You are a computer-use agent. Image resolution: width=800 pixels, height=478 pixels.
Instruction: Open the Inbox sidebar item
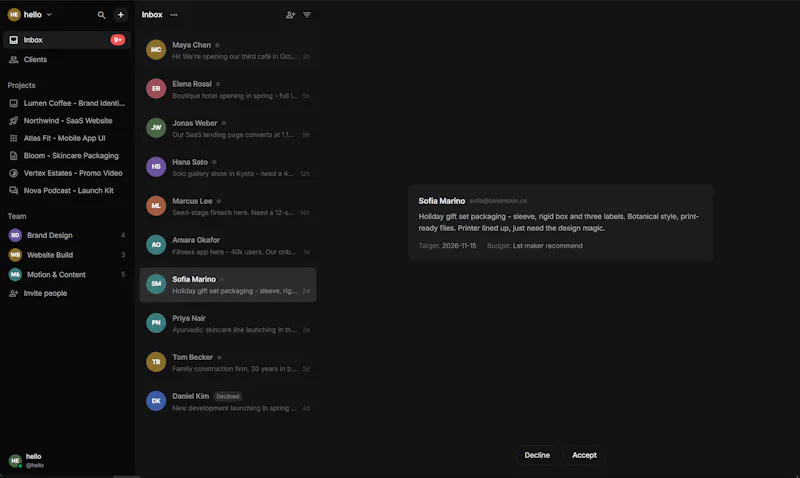tap(67, 40)
